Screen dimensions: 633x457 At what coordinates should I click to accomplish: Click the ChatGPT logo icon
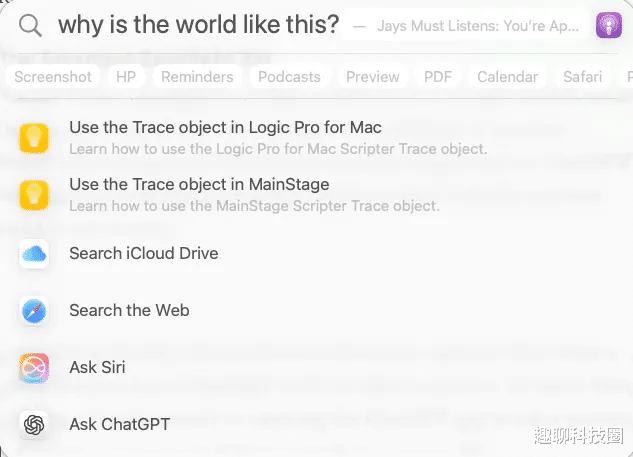coord(34,425)
